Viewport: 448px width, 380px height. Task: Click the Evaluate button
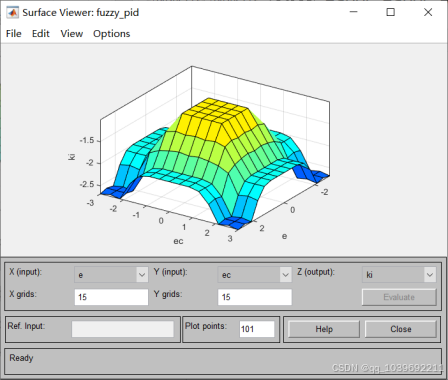pyautogui.click(x=399, y=297)
